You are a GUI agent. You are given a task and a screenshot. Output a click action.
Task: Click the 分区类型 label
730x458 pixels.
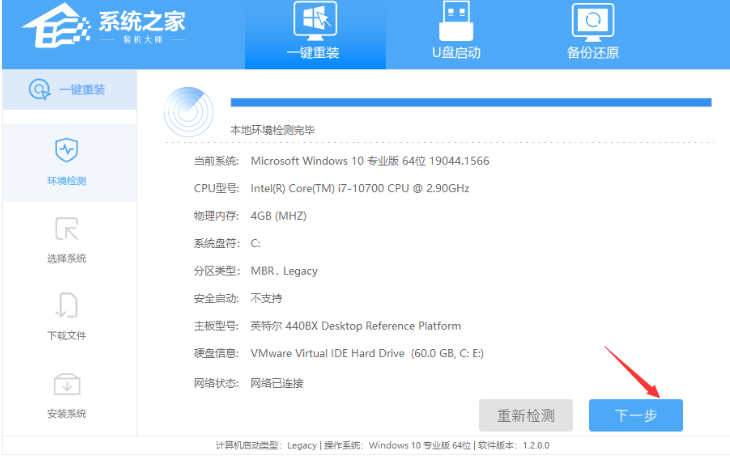click(216, 271)
